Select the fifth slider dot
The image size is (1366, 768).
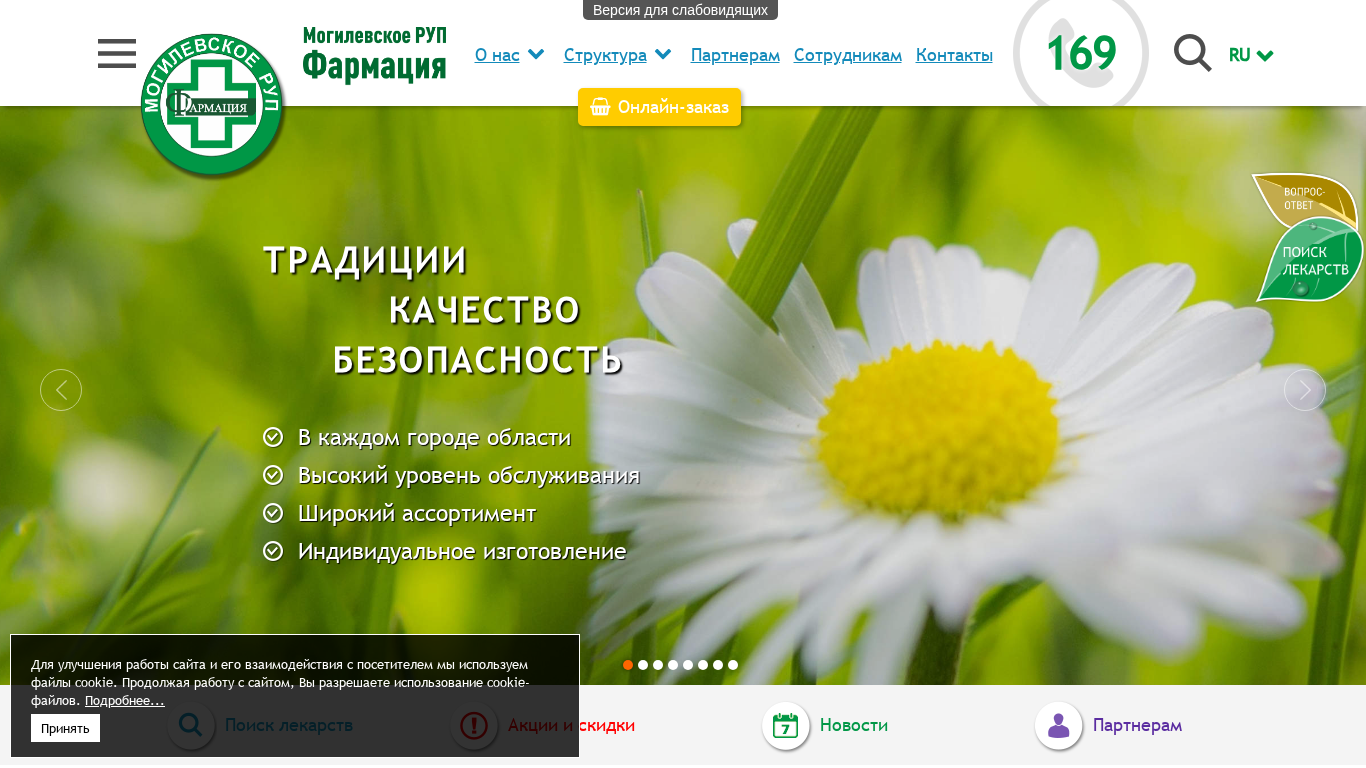(688, 665)
